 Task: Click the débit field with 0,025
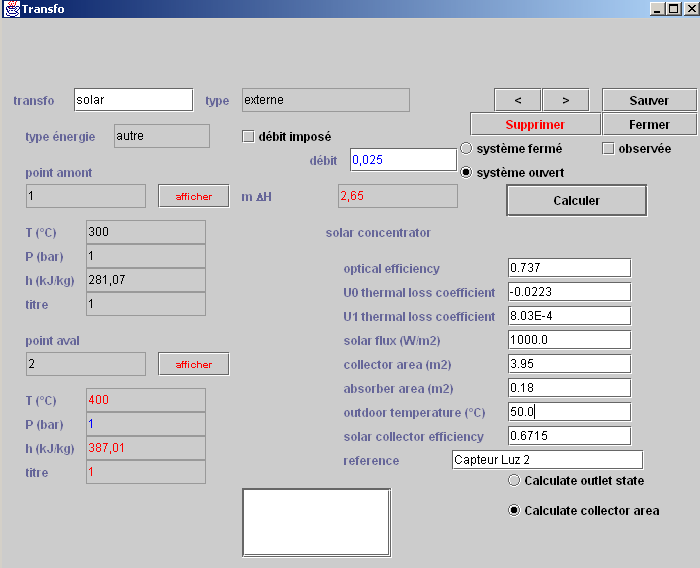[x=404, y=159]
